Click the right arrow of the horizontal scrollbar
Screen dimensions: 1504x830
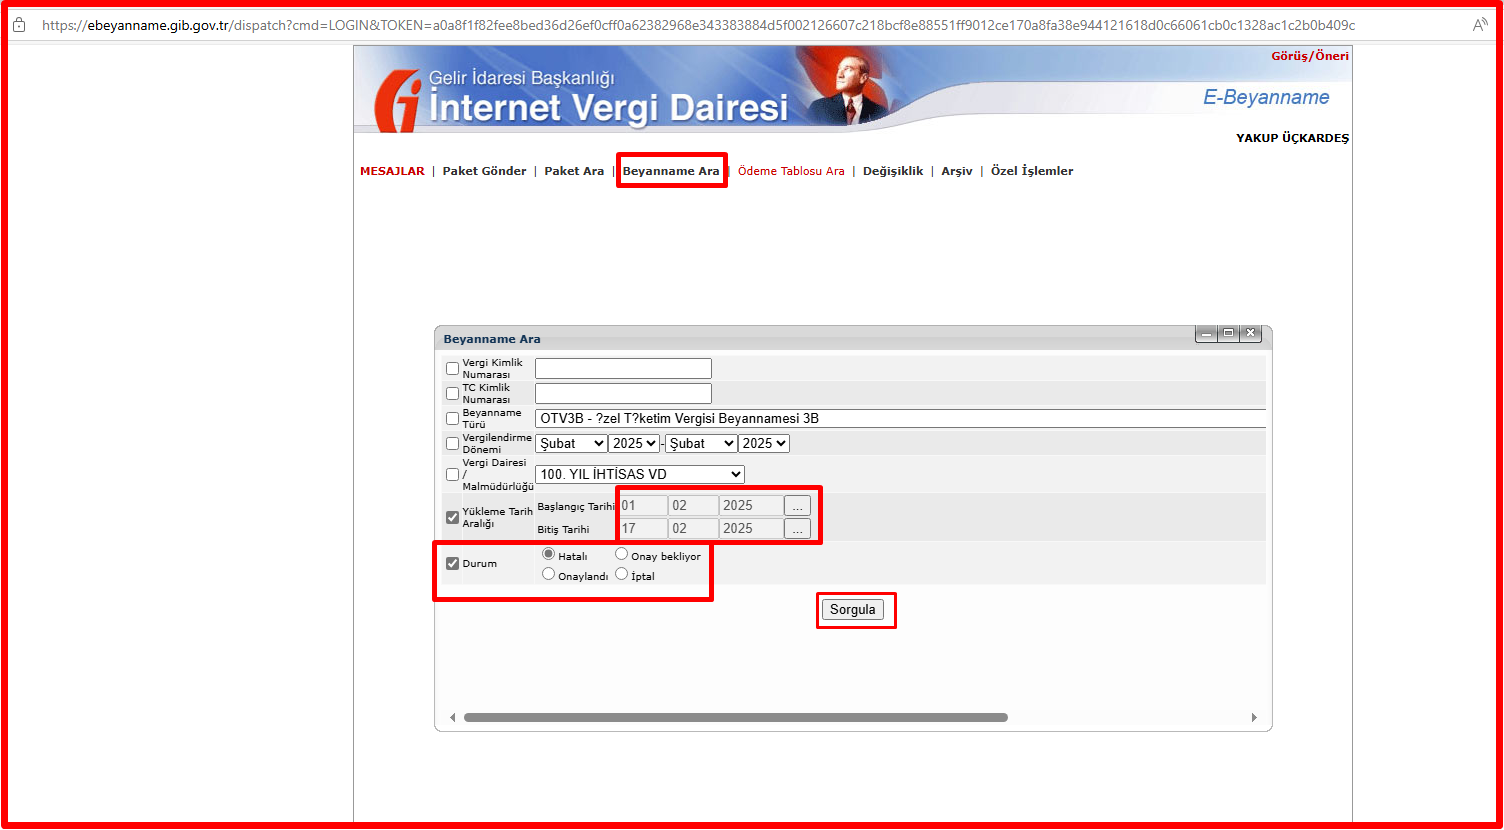[x=1254, y=717]
